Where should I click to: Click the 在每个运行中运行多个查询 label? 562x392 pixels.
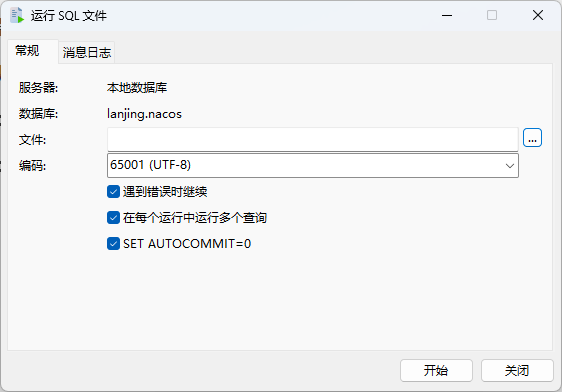[x=195, y=217]
